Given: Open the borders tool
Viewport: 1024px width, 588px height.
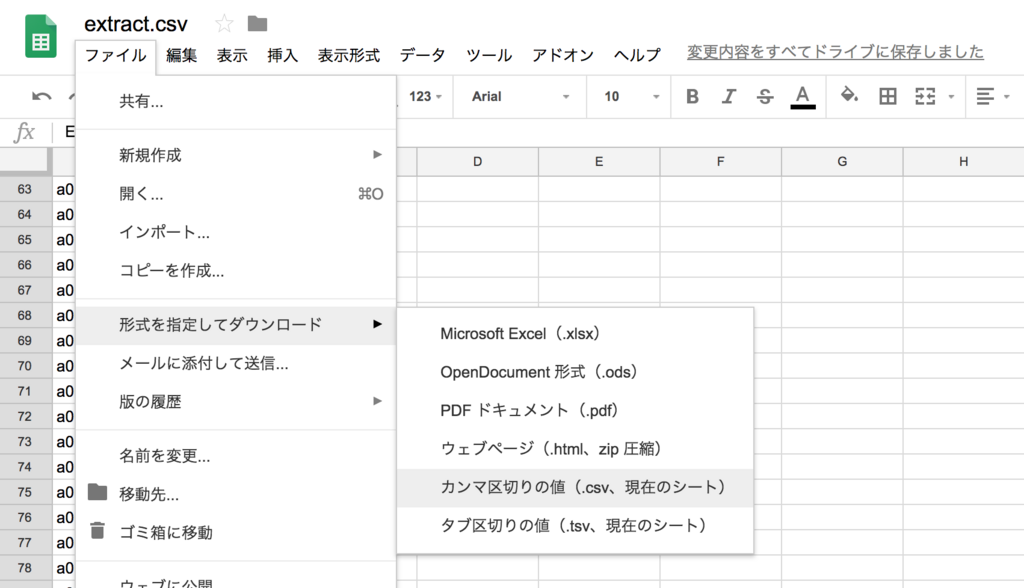Looking at the screenshot, I should coord(888,97).
